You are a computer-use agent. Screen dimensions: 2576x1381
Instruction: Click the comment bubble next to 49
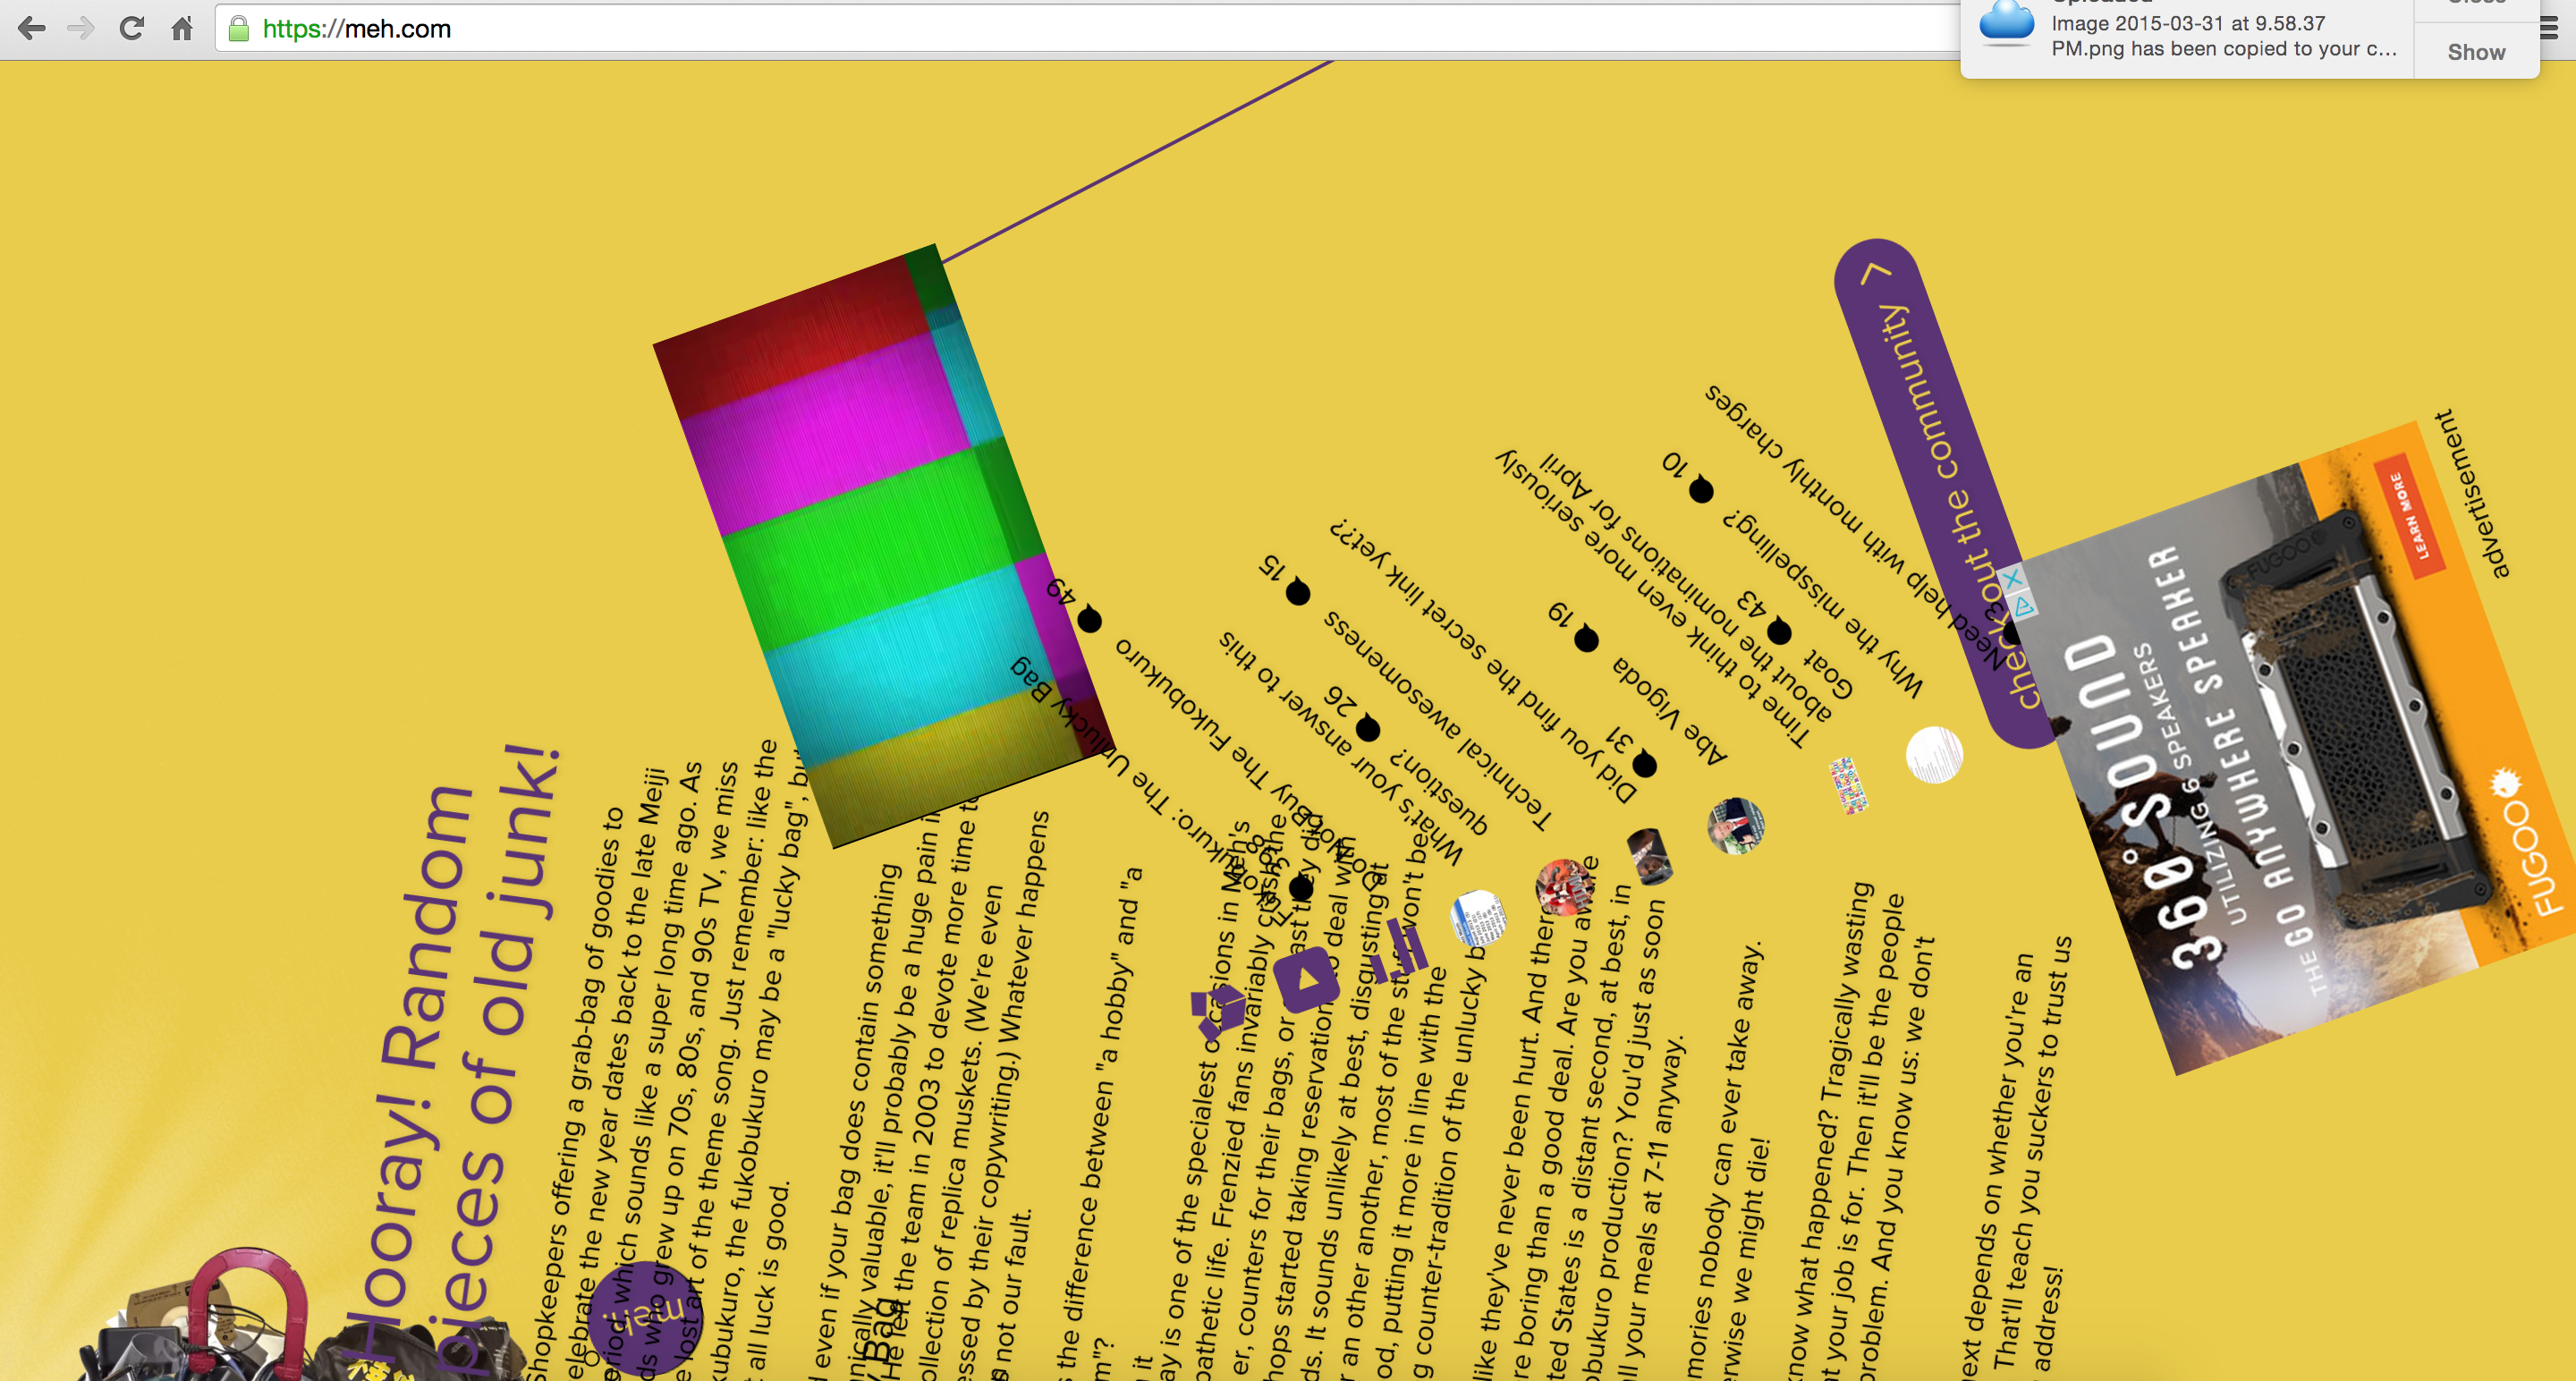click(1090, 620)
